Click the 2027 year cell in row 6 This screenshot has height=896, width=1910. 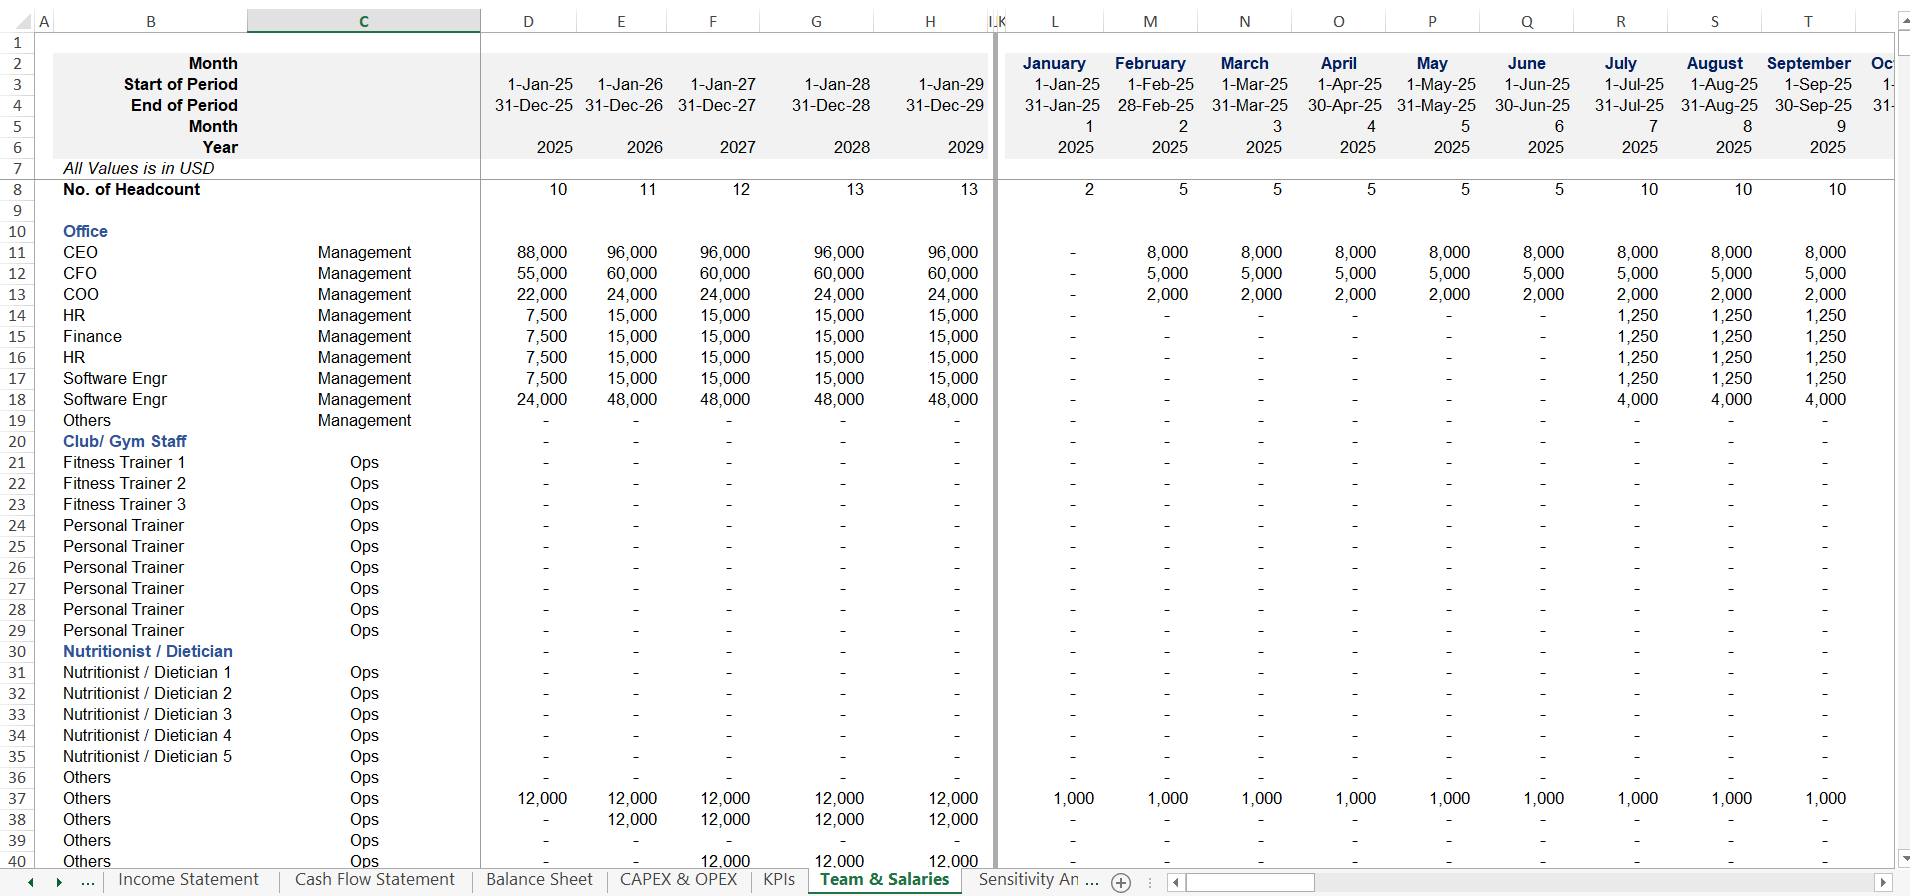(737, 147)
